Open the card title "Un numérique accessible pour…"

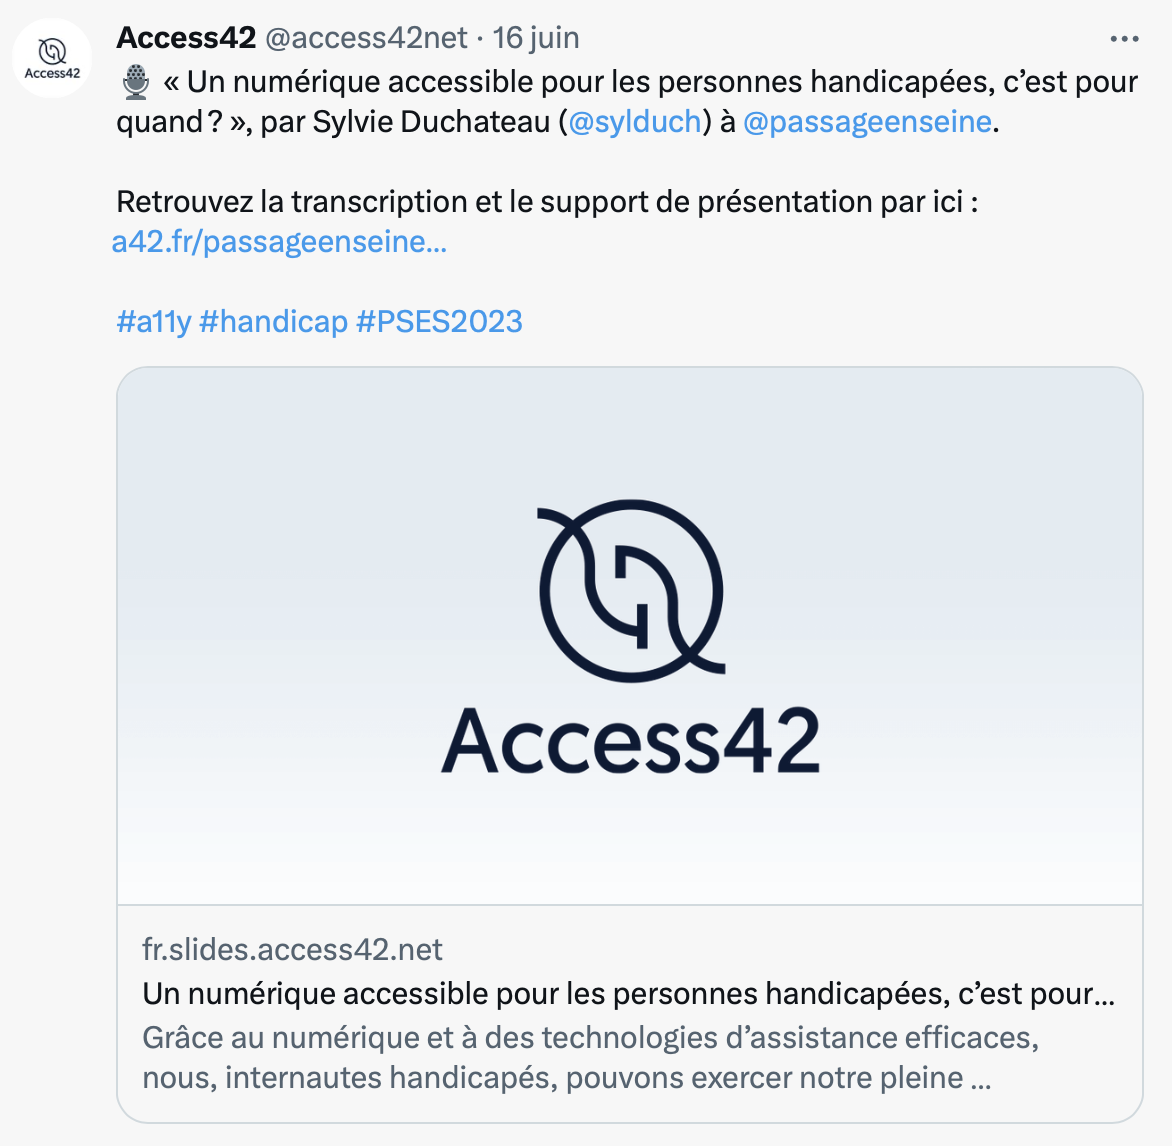(628, 994)
